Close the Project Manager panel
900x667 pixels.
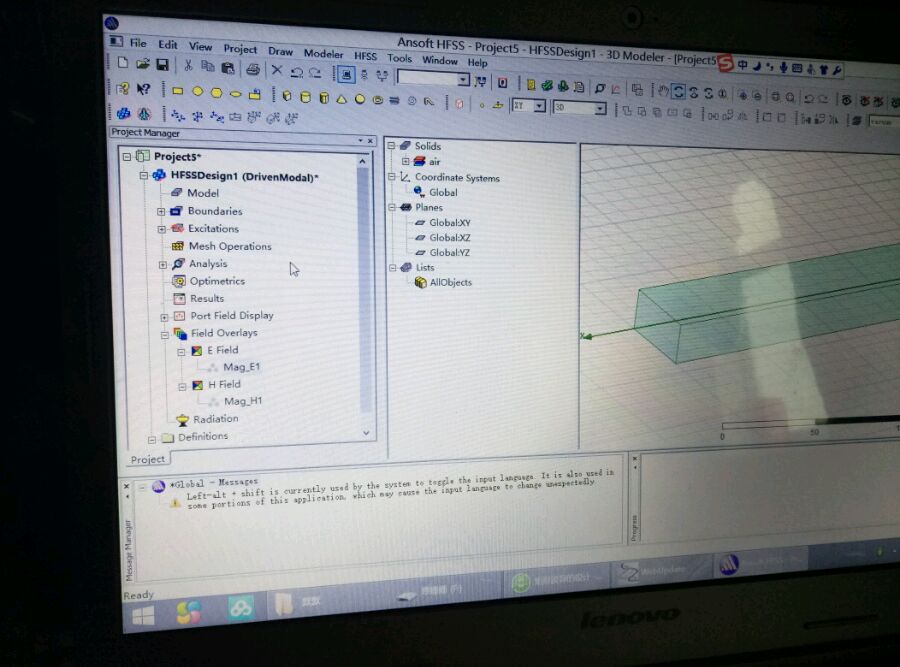point(370,141)
